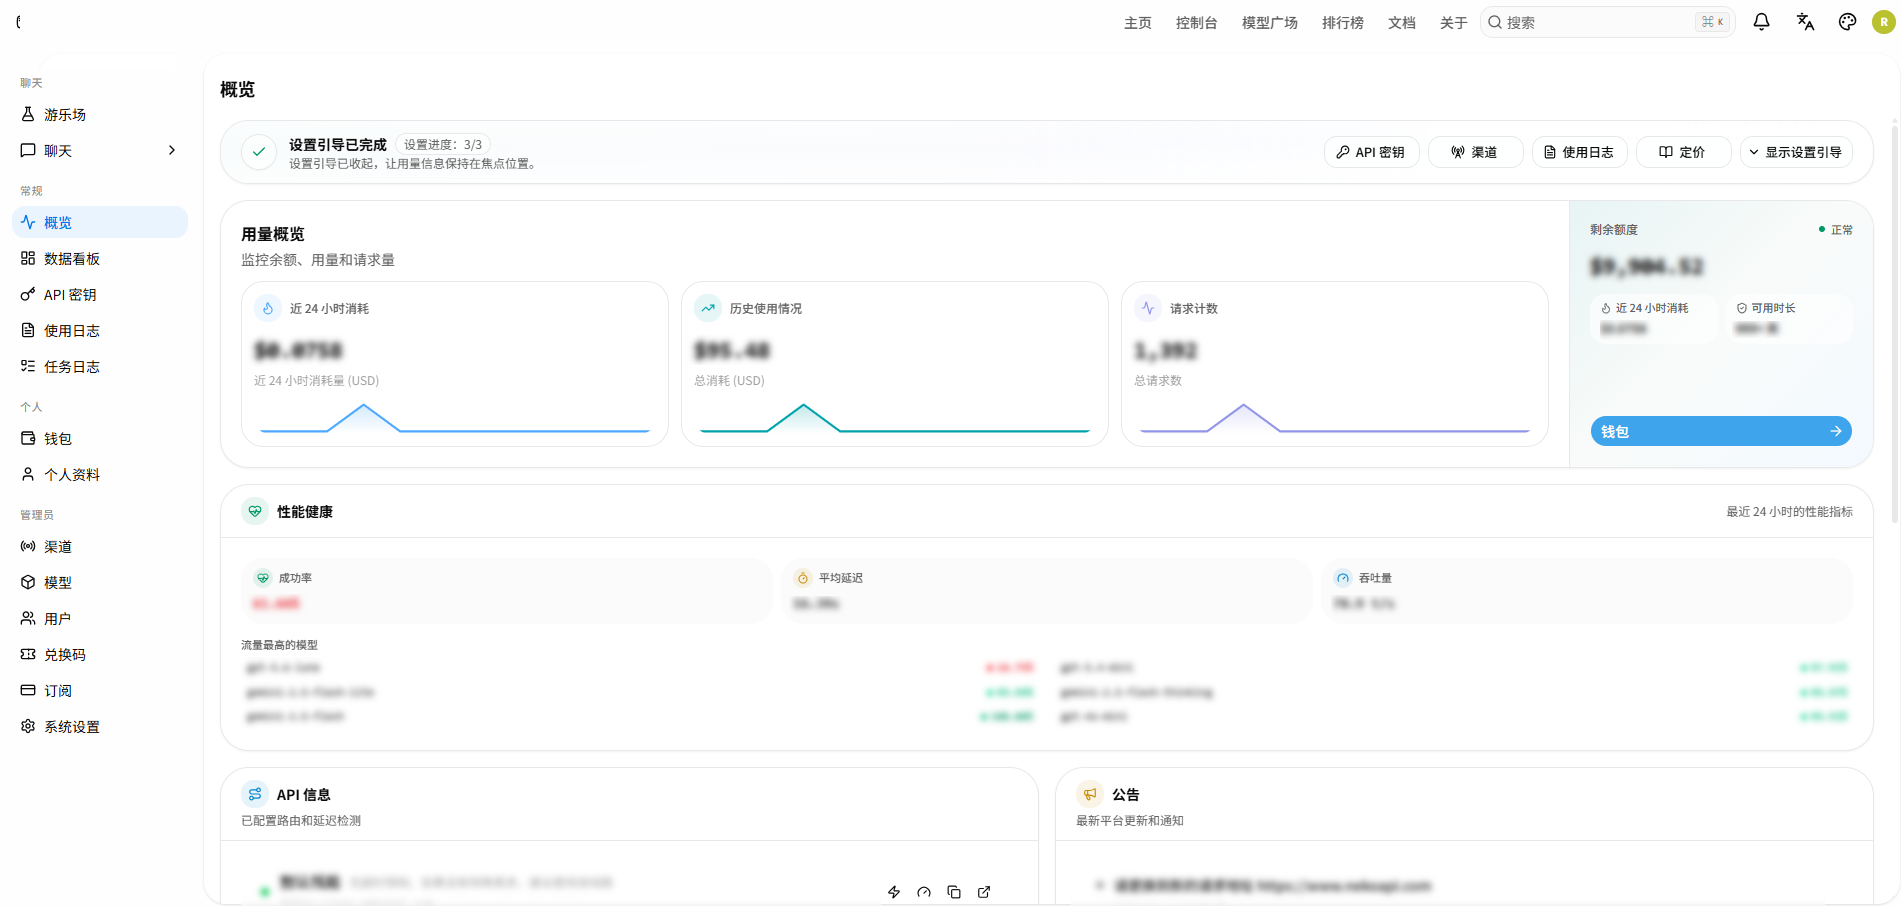Viewport: 1901px width, 906px height.
Task: Go to 主页 in top navigation
Action: pyautogui.click(x=1138, y=23)
